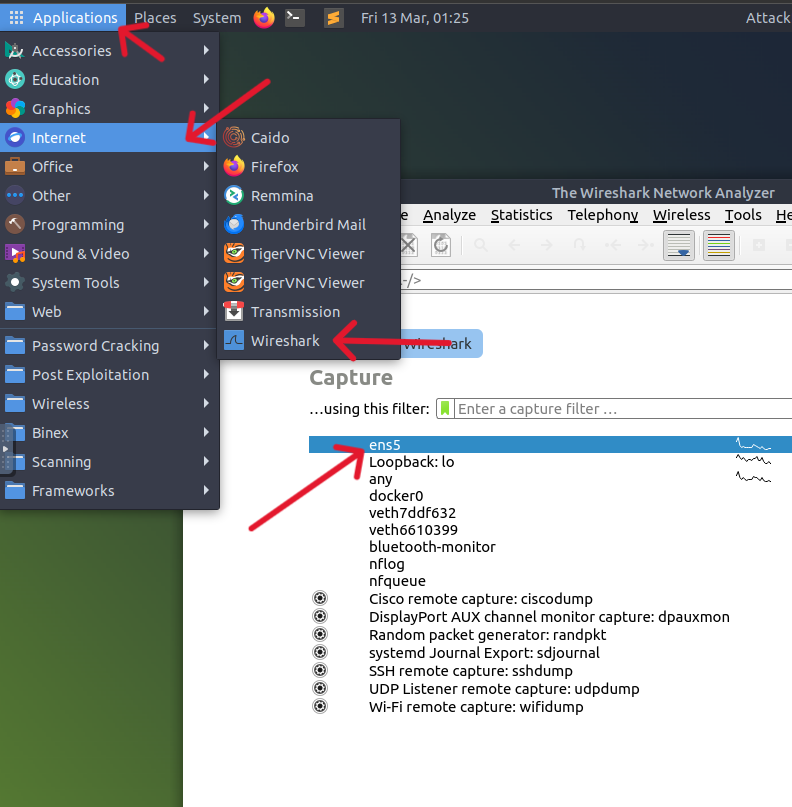The height and width of the screenshot is (807, 792).
Task: Open the Telephony menu in Wireshark
Action: tap(602, 215)
